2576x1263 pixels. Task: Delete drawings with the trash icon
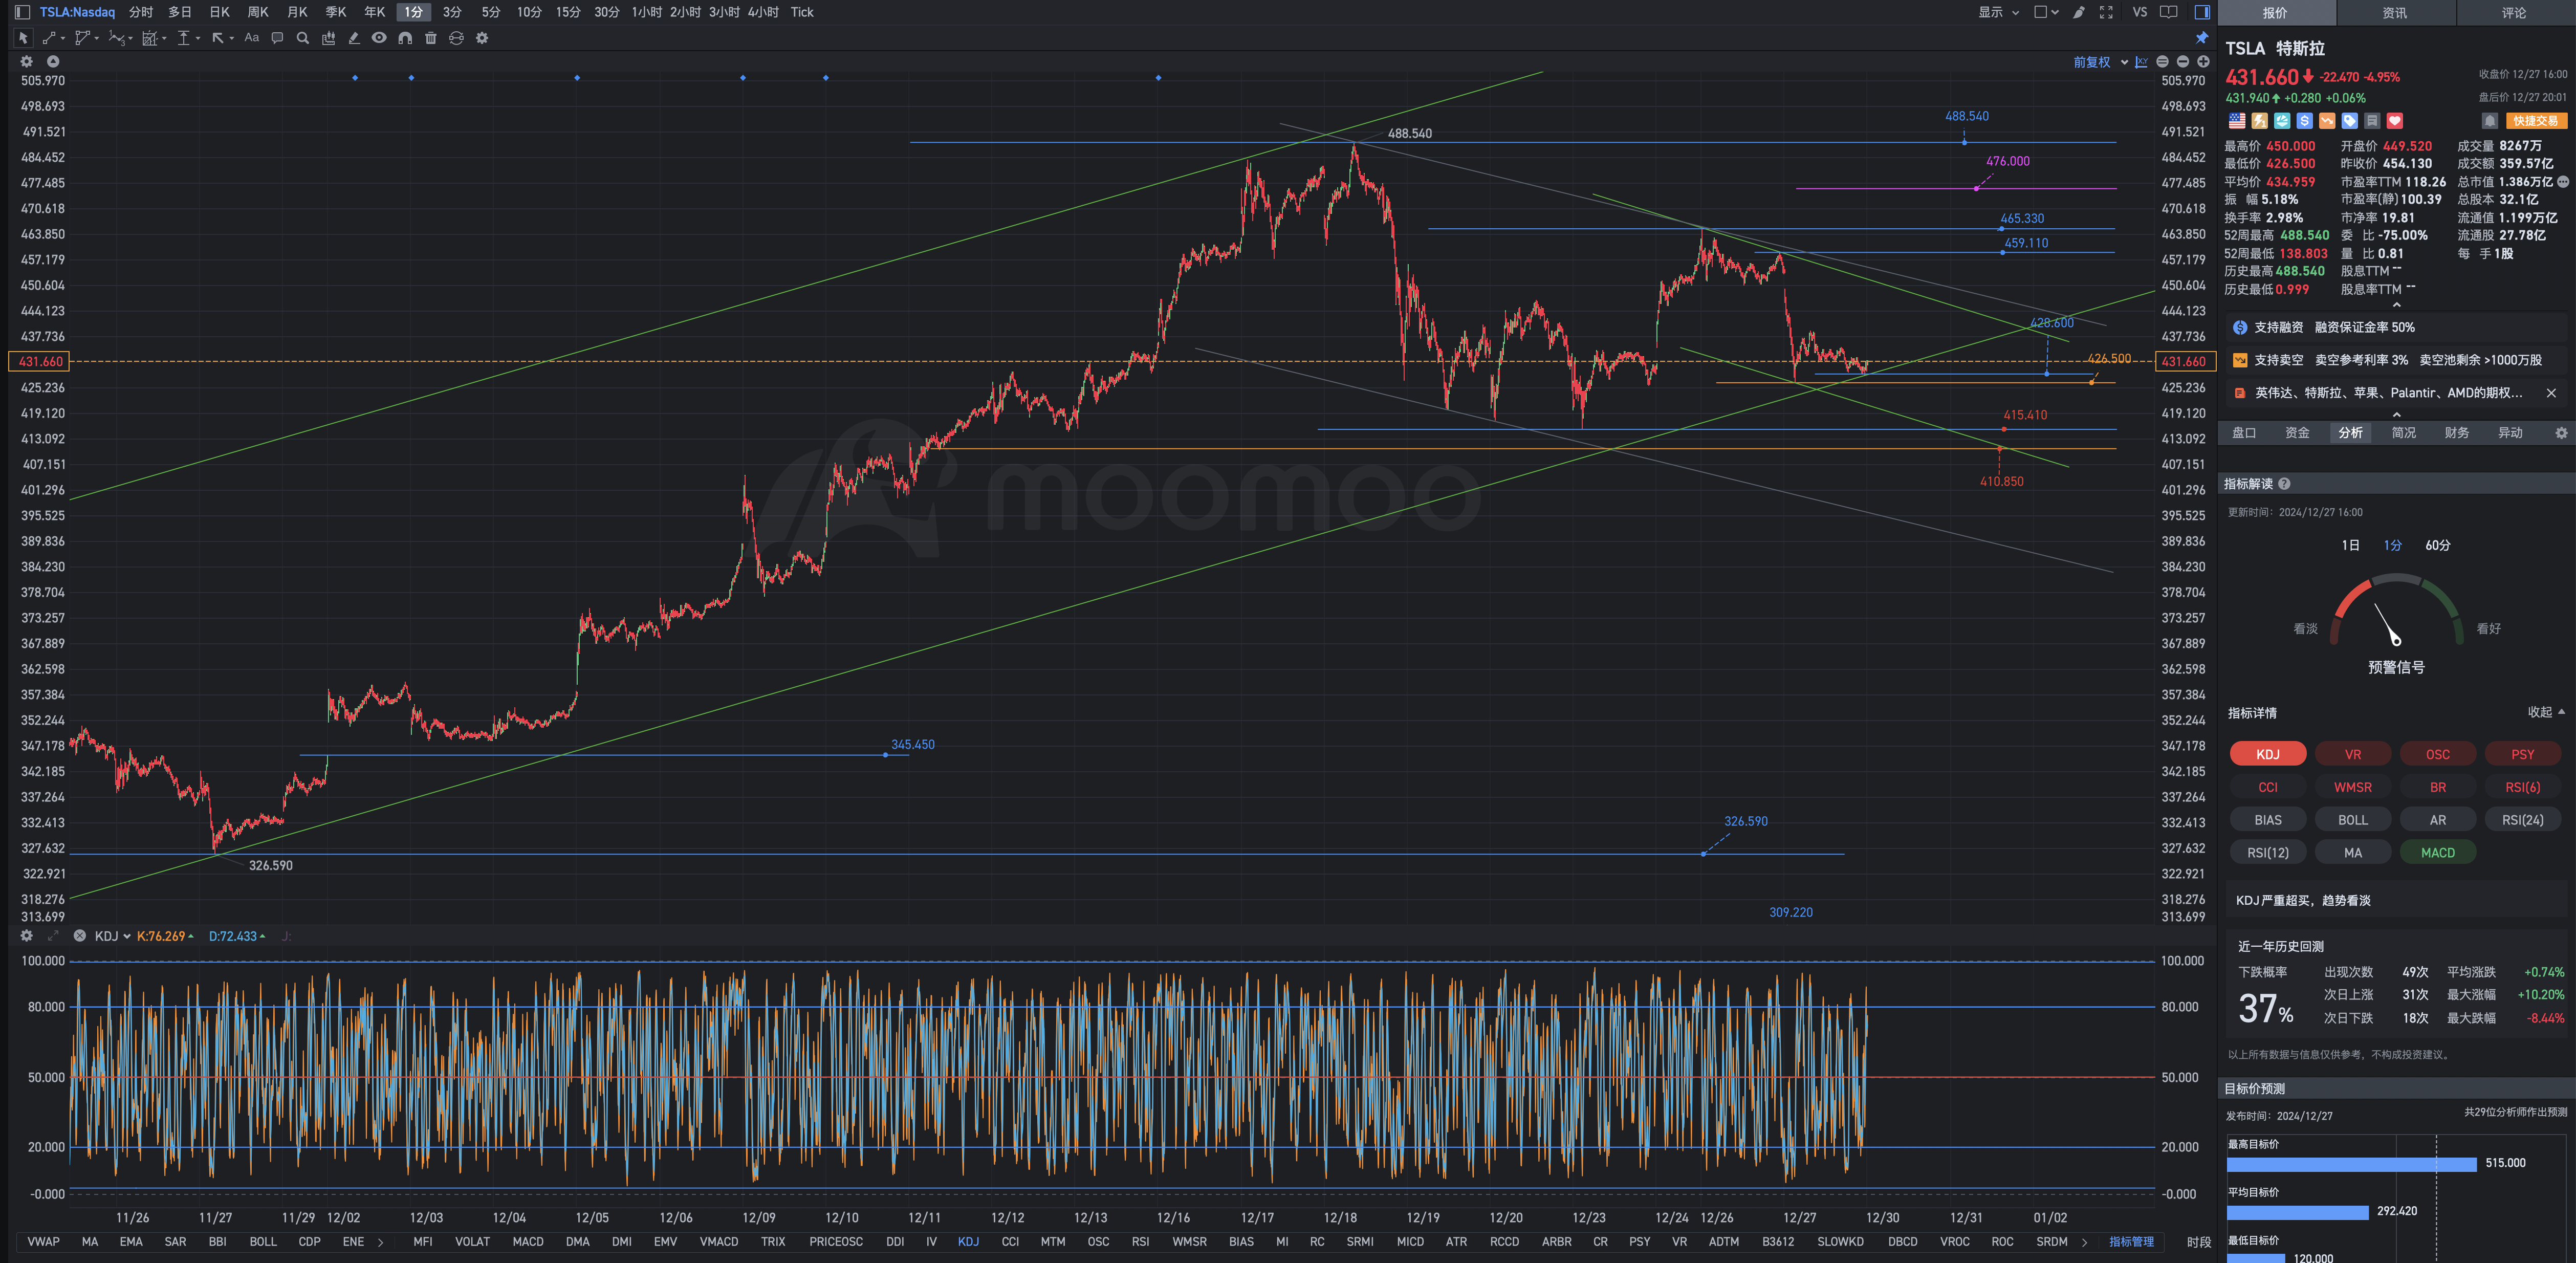coord(431,38)
